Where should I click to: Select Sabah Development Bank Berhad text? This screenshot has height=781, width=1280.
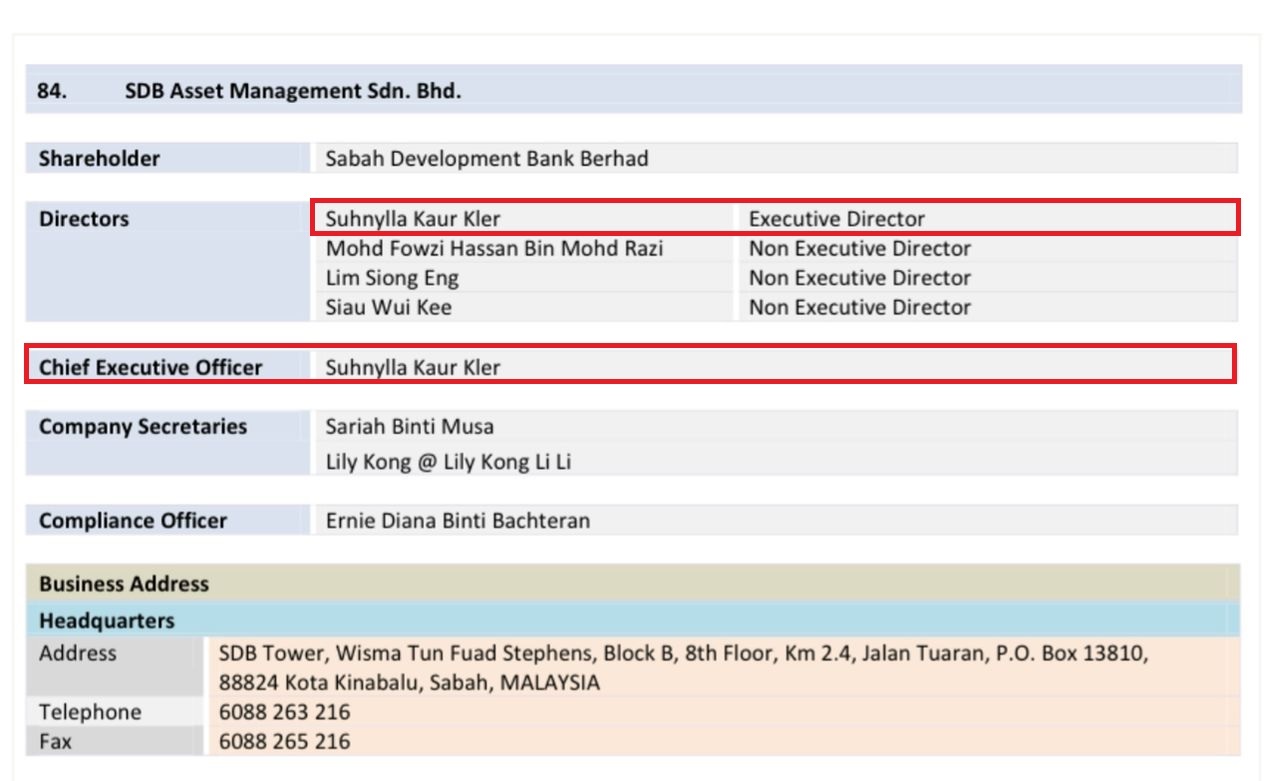[x=487, y=158]
